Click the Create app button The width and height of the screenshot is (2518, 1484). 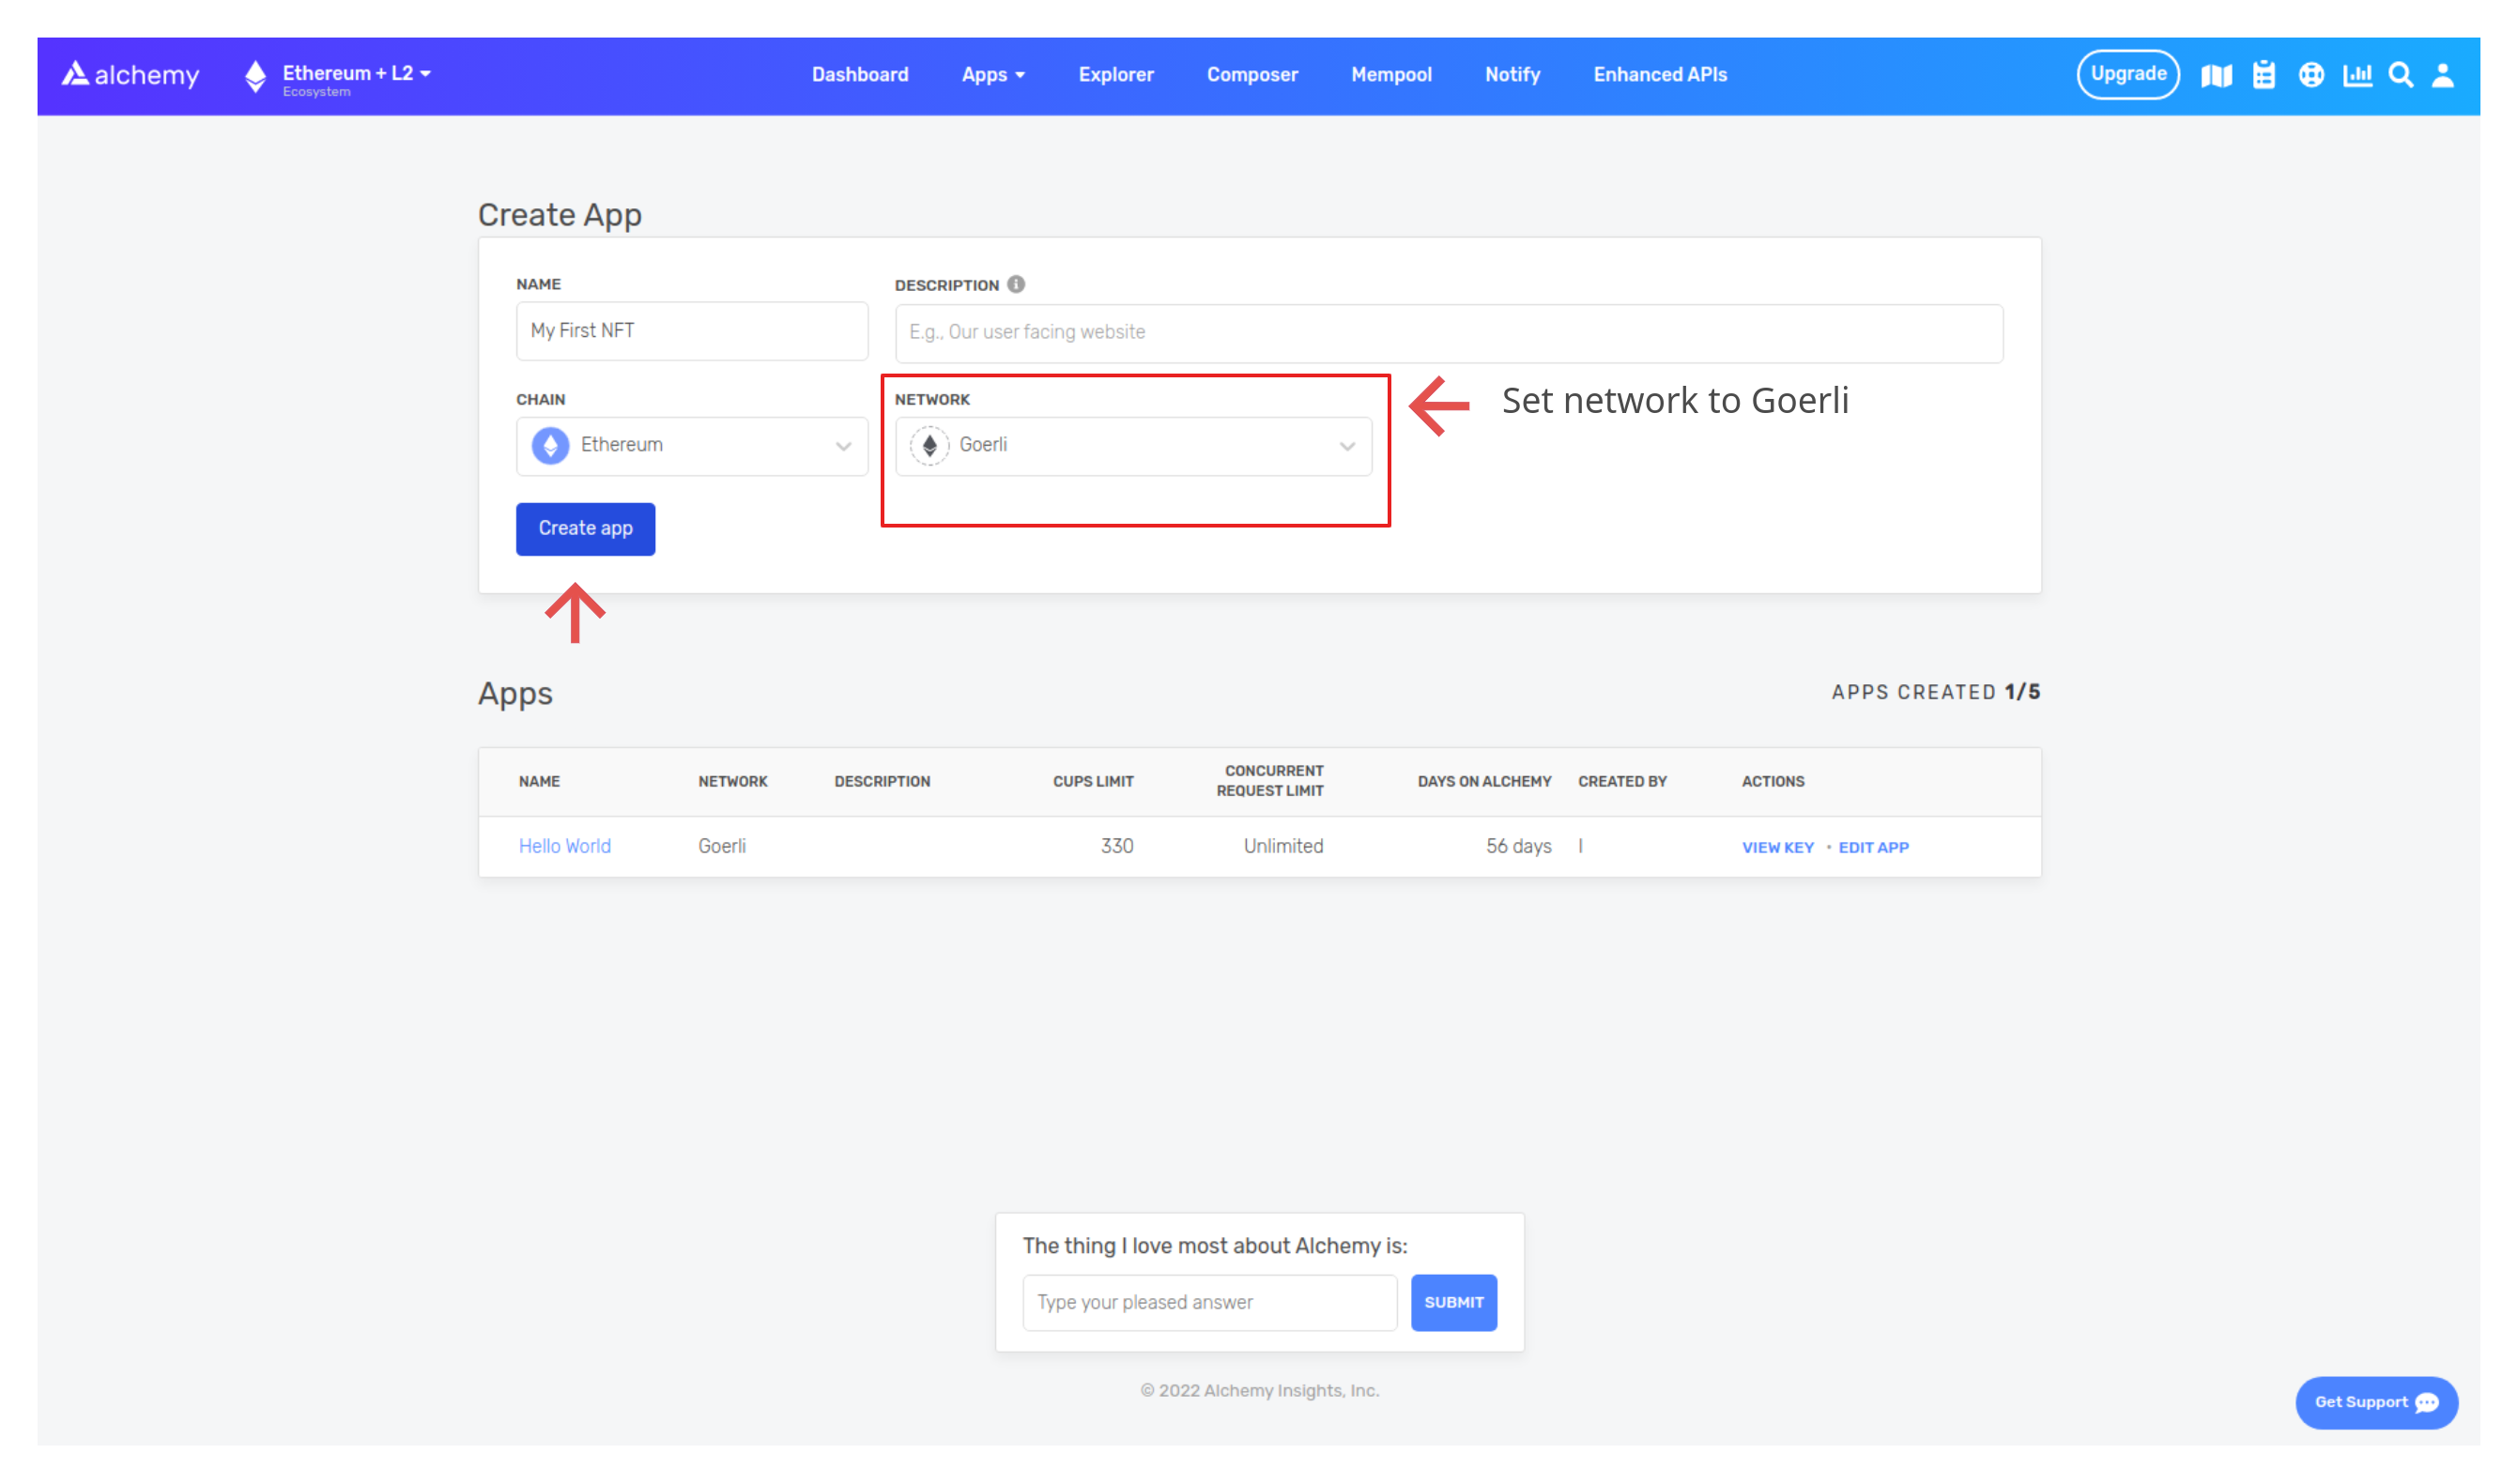pyautogui.click(x=585, y=528)
